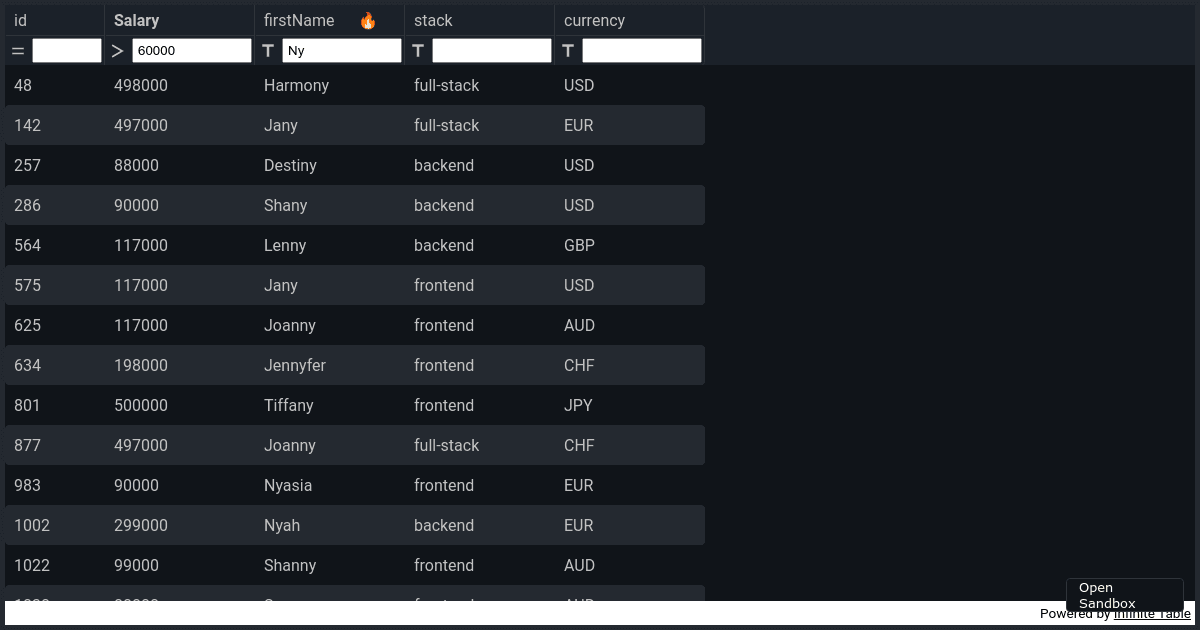Open the equals operator icon for id filter
This screenshot has width=1200, height=630.
[x=18, y=50]
